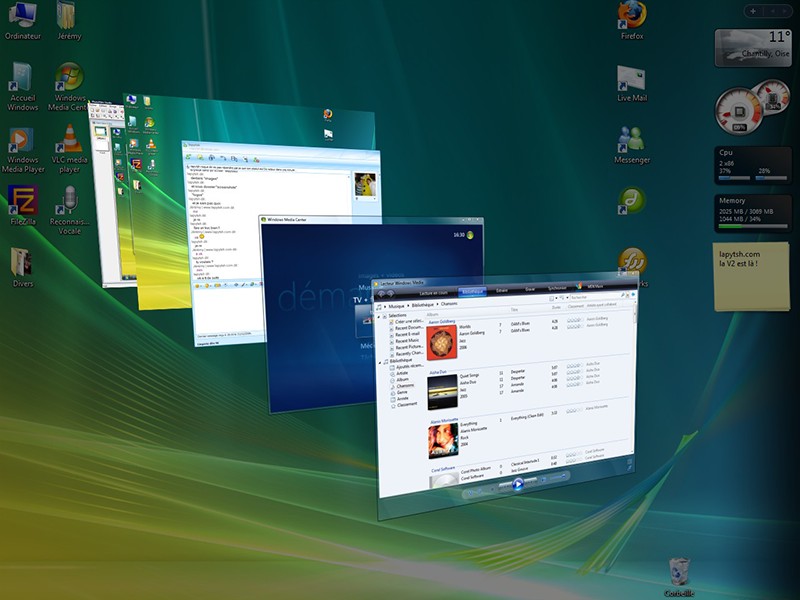This screenshot has height=600, width=800.
Task: Launch VLC media player shortcut
Action: tap(69, 149)
